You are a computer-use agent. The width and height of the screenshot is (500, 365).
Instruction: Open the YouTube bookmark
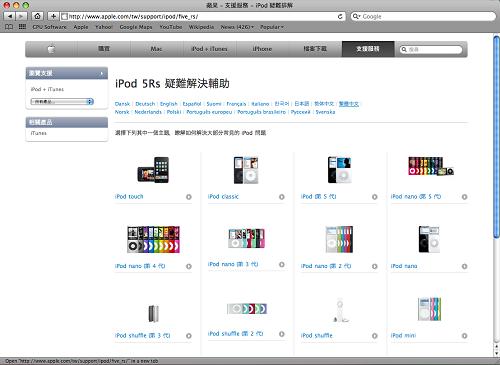171,27
